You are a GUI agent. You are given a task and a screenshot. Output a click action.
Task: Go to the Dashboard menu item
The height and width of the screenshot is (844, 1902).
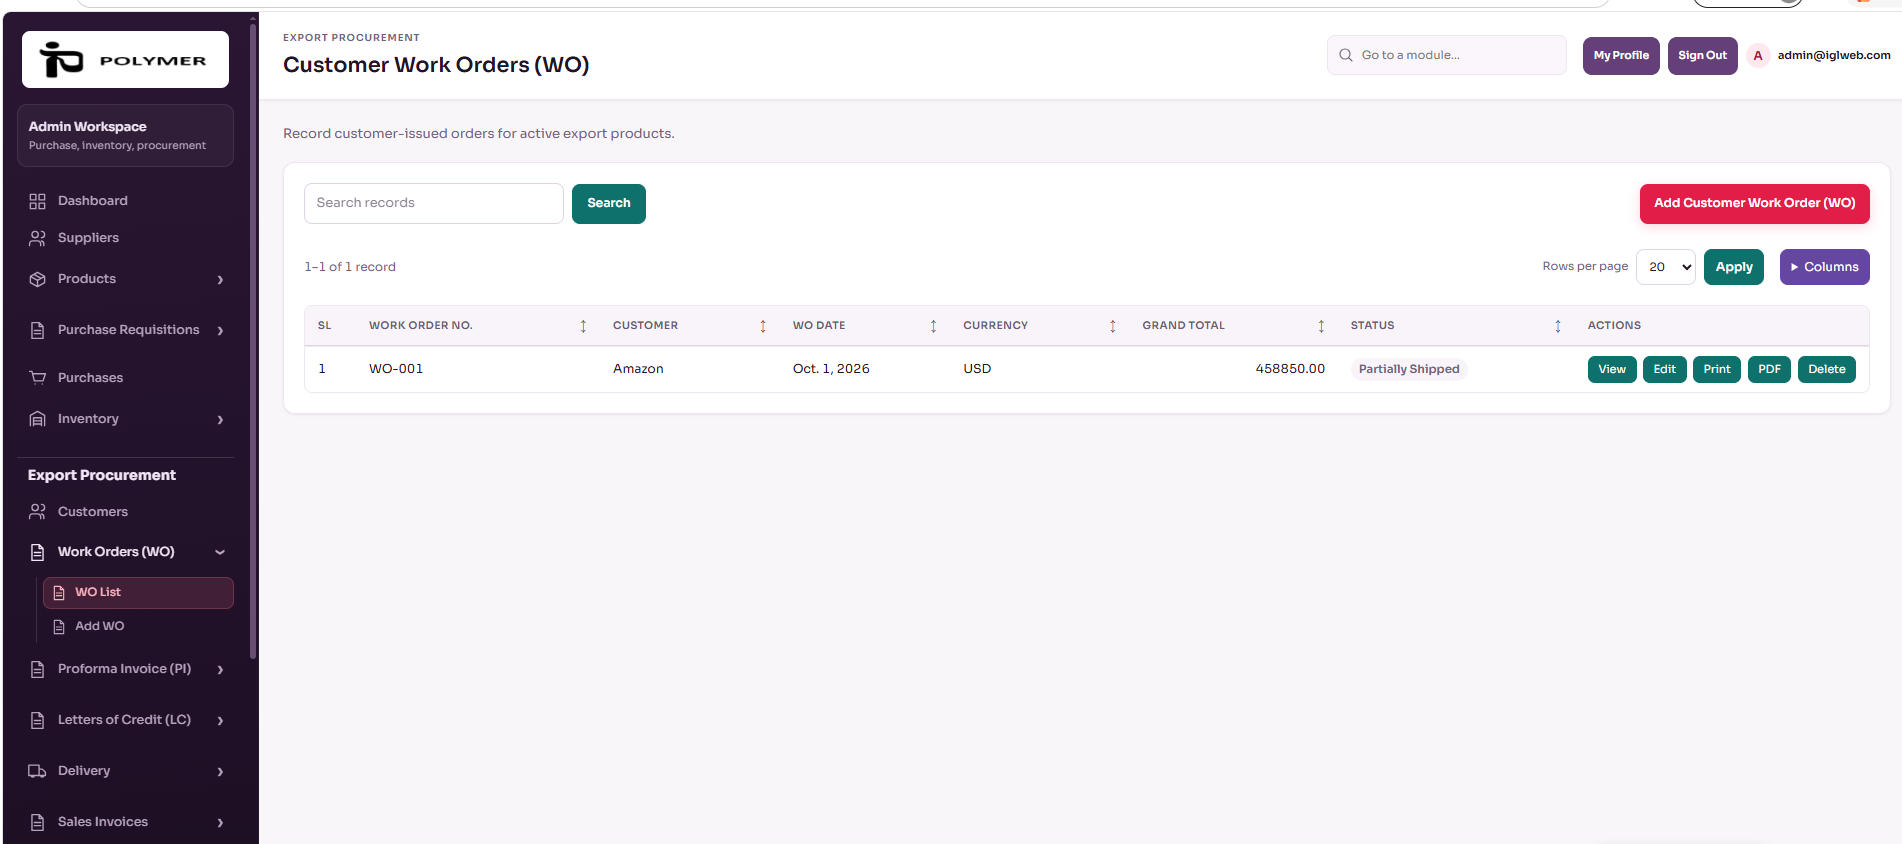pyautogui.click(x=125, y=201)
